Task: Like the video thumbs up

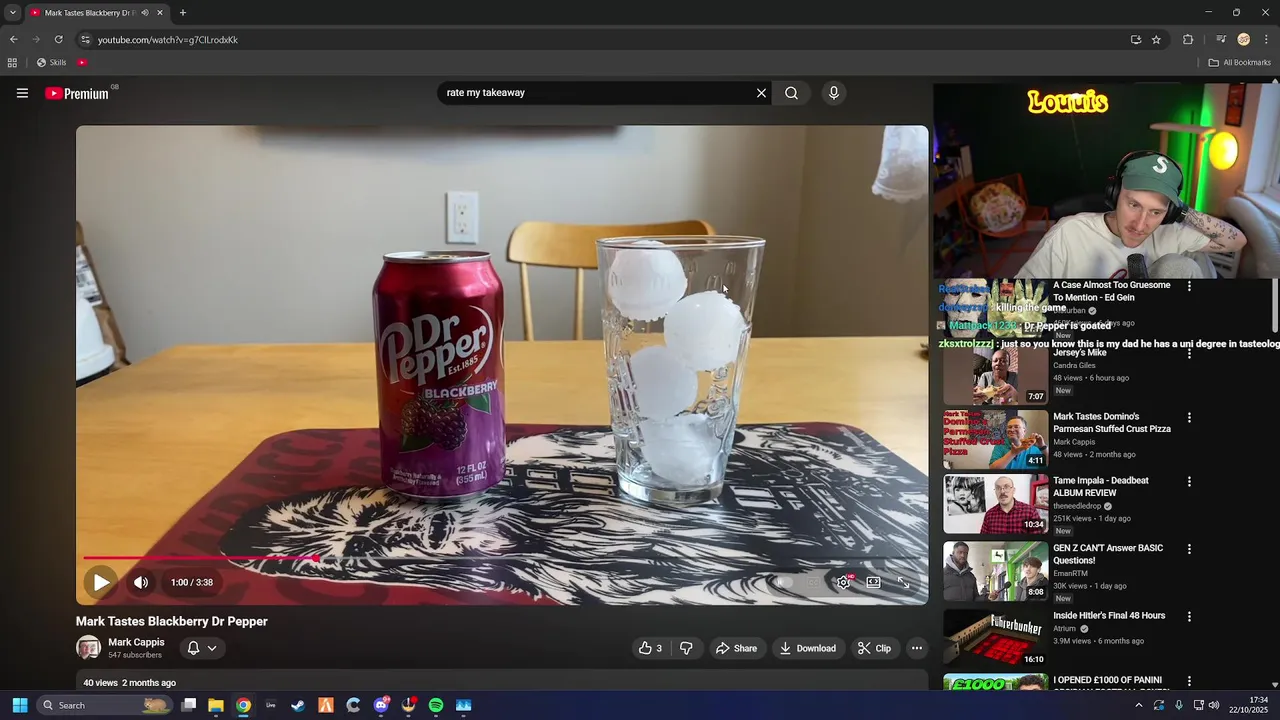Action: [x=650, y=648]
